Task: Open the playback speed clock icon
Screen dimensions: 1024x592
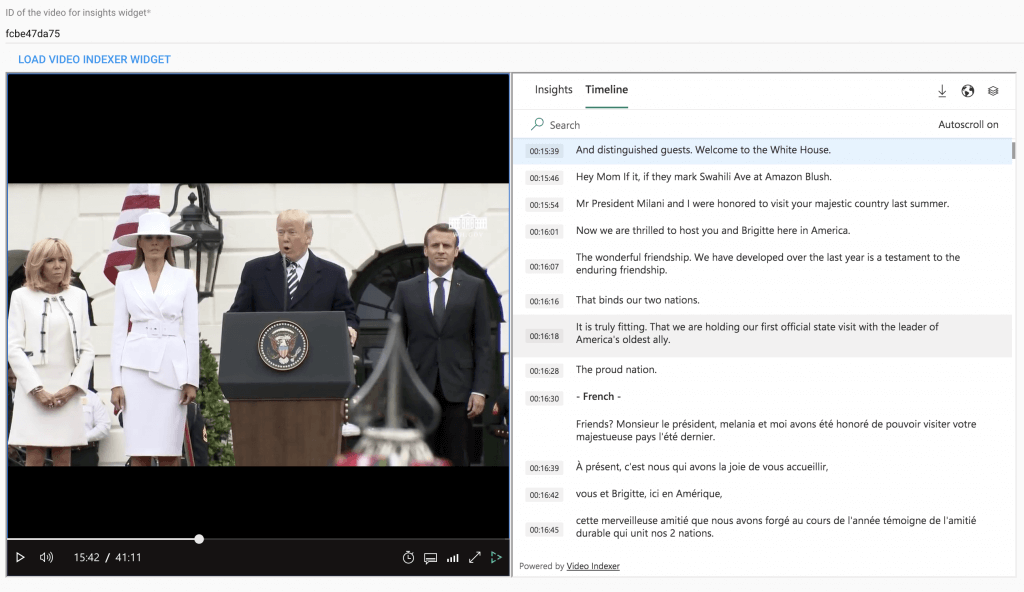Action: coord(408,557)
